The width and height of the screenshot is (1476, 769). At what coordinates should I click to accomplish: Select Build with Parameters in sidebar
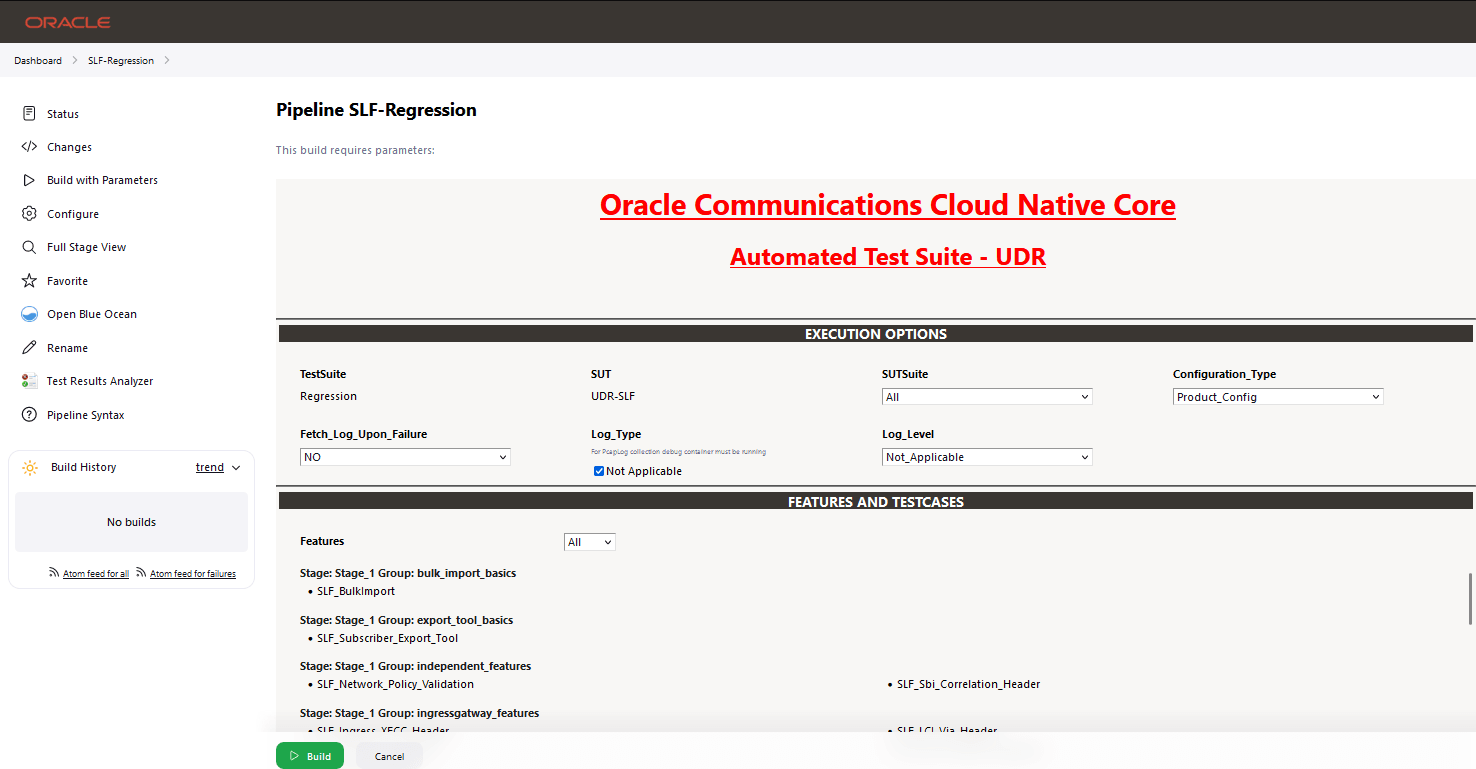tap(102, 180)
